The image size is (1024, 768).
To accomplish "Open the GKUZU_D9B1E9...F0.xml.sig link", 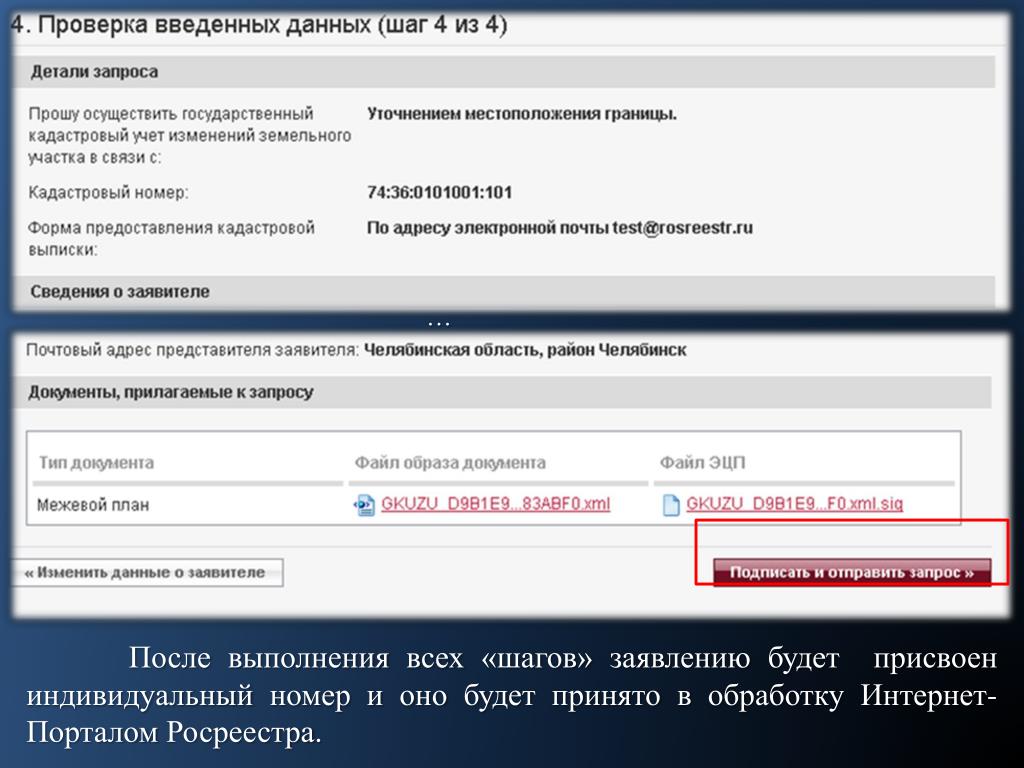I will [x=794, y=504].
